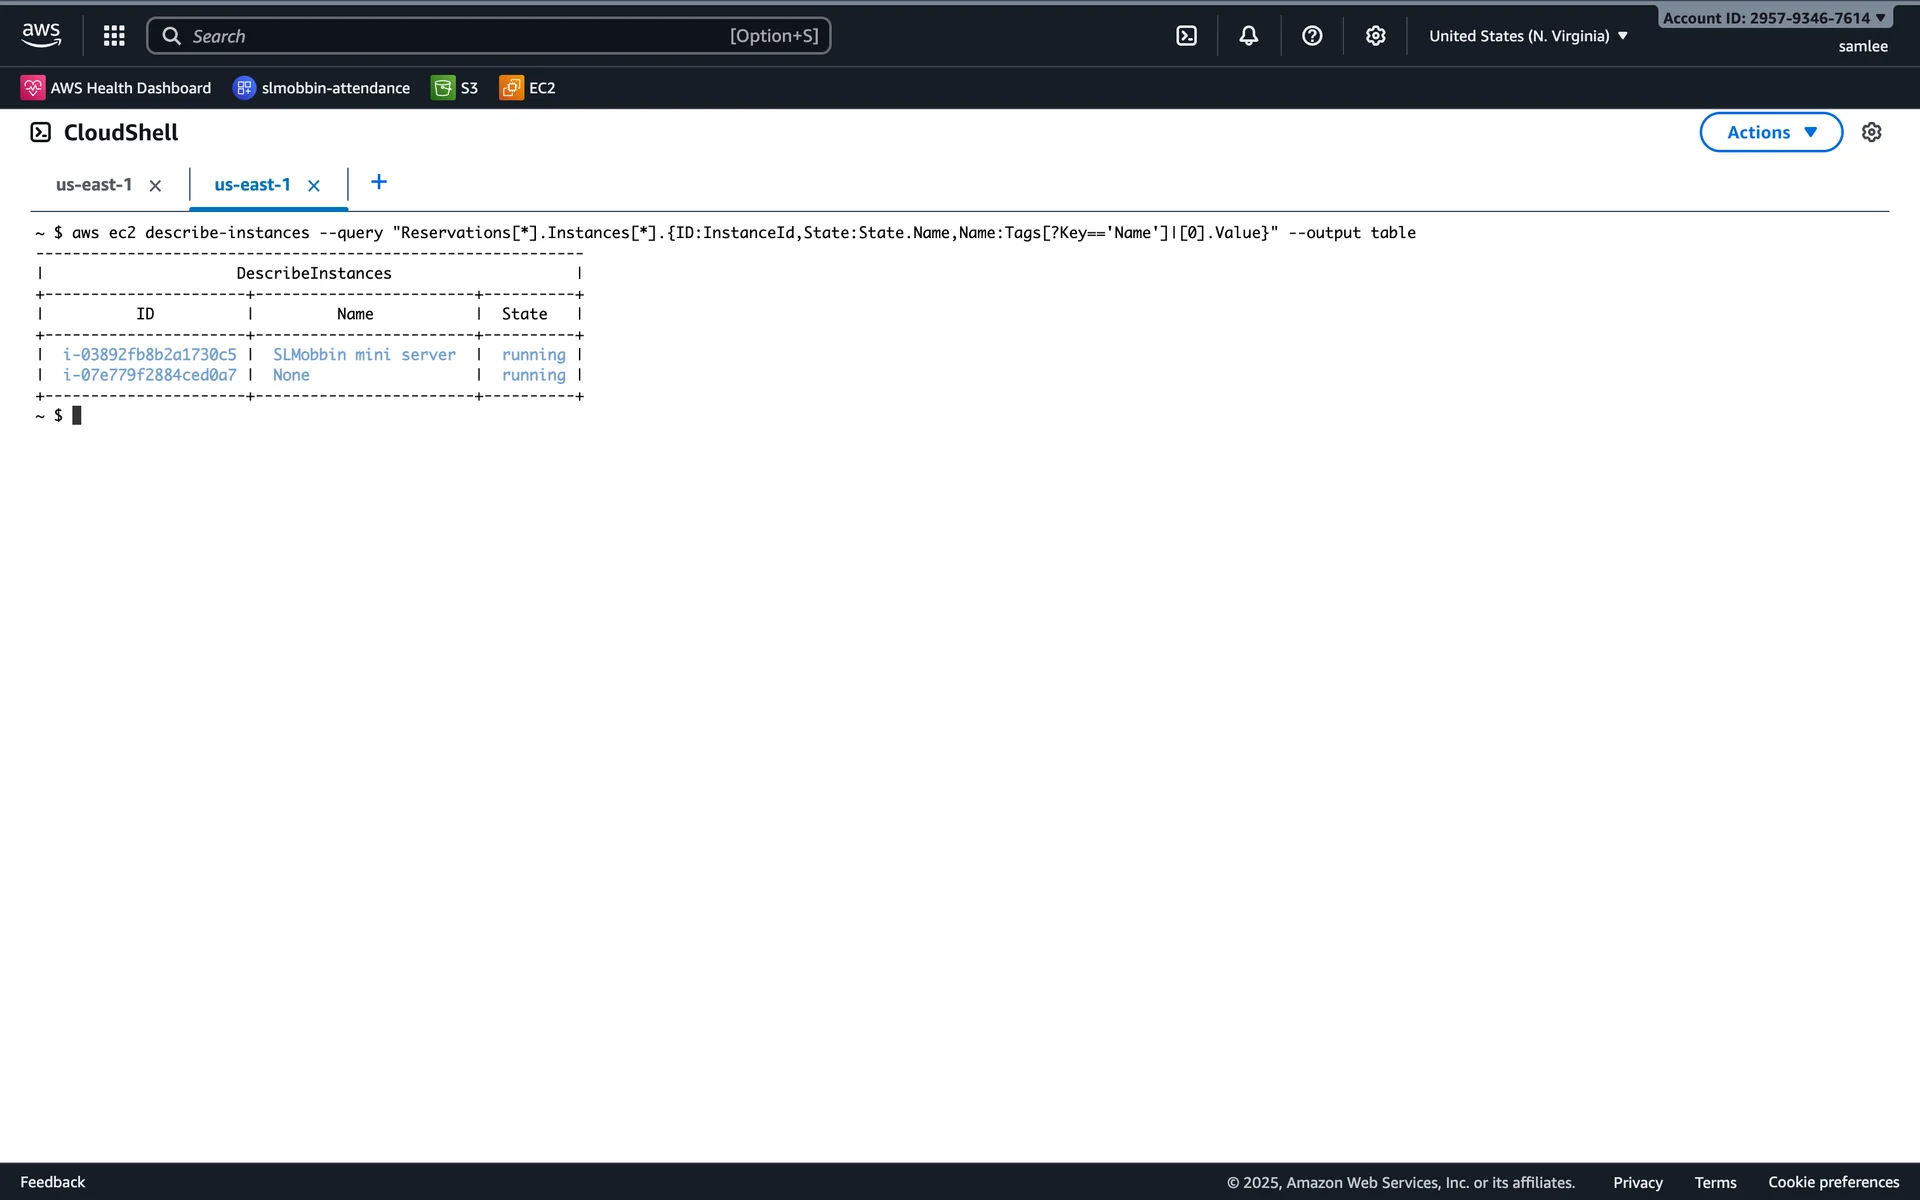Click the Feedback button in the footer
Screen dimensions: 1920x1200
[53, 1182]
